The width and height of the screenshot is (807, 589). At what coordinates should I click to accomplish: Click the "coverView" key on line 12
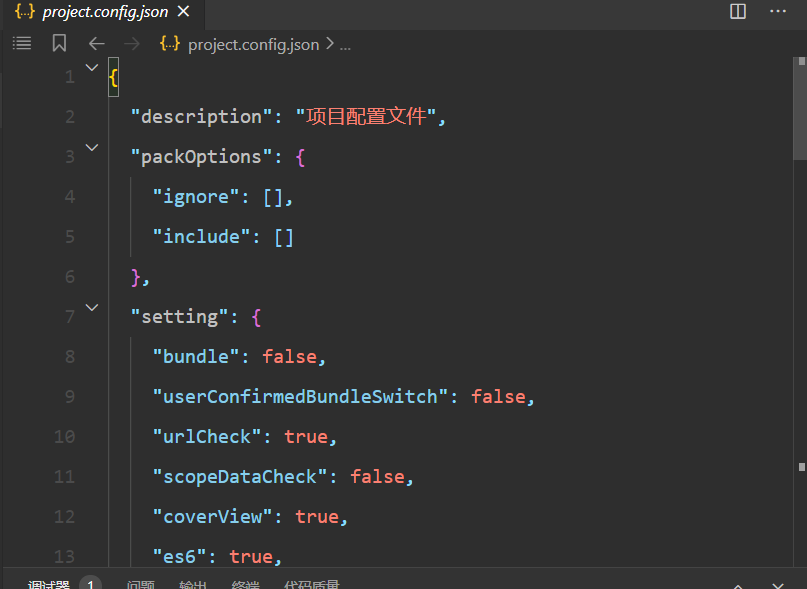tap(213, 517)
